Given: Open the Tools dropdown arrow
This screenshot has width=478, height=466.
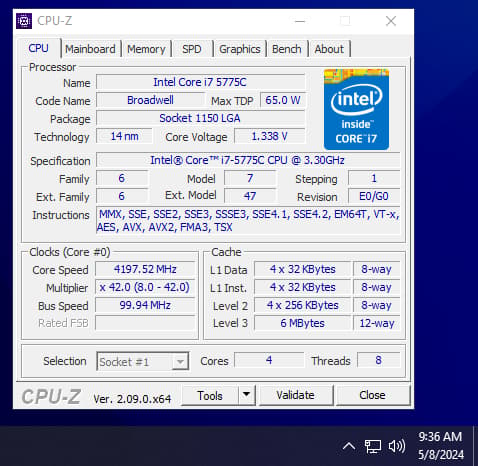Looking at the screenshot, I should 247,395.
